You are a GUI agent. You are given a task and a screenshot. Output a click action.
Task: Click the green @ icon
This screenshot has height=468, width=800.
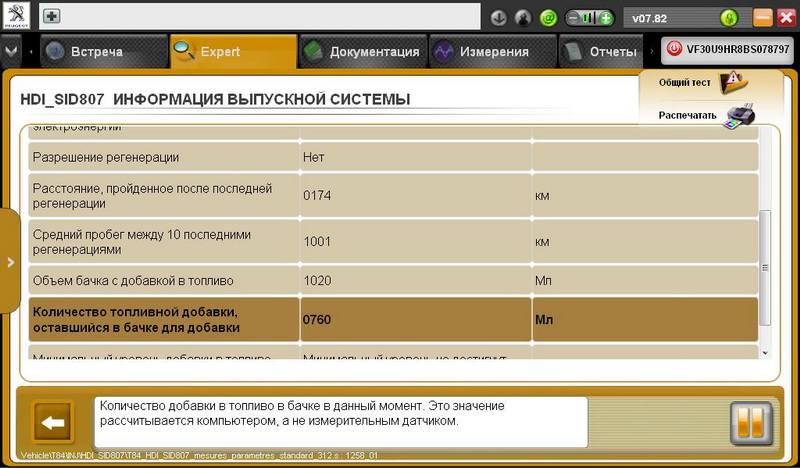pyautogui.click(x=548, y=18)
